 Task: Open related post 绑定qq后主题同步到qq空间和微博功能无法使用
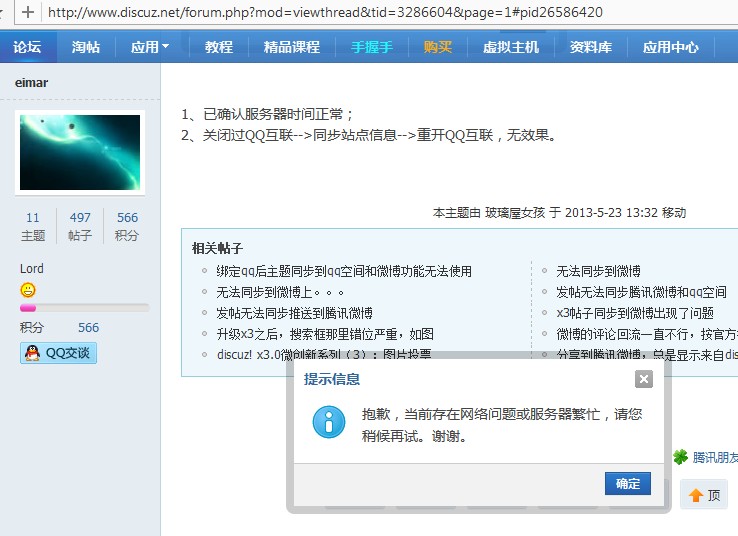[x=344, y=271]
